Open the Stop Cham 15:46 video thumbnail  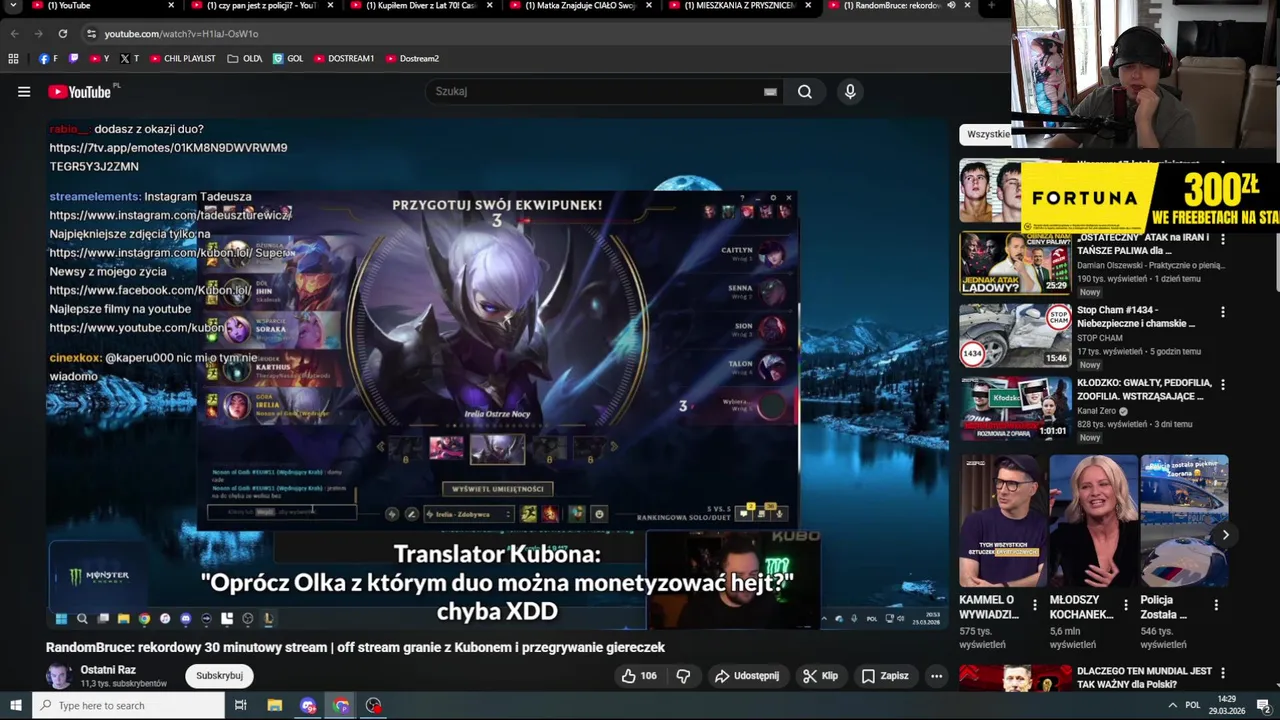click(1015, 336)
